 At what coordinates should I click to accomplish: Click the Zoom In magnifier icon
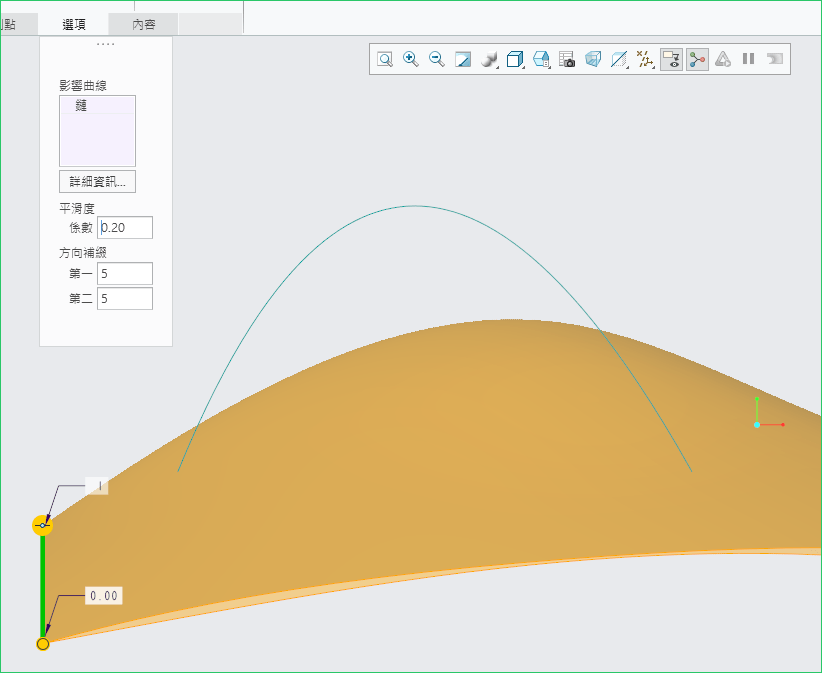click(x=411, y=60)
